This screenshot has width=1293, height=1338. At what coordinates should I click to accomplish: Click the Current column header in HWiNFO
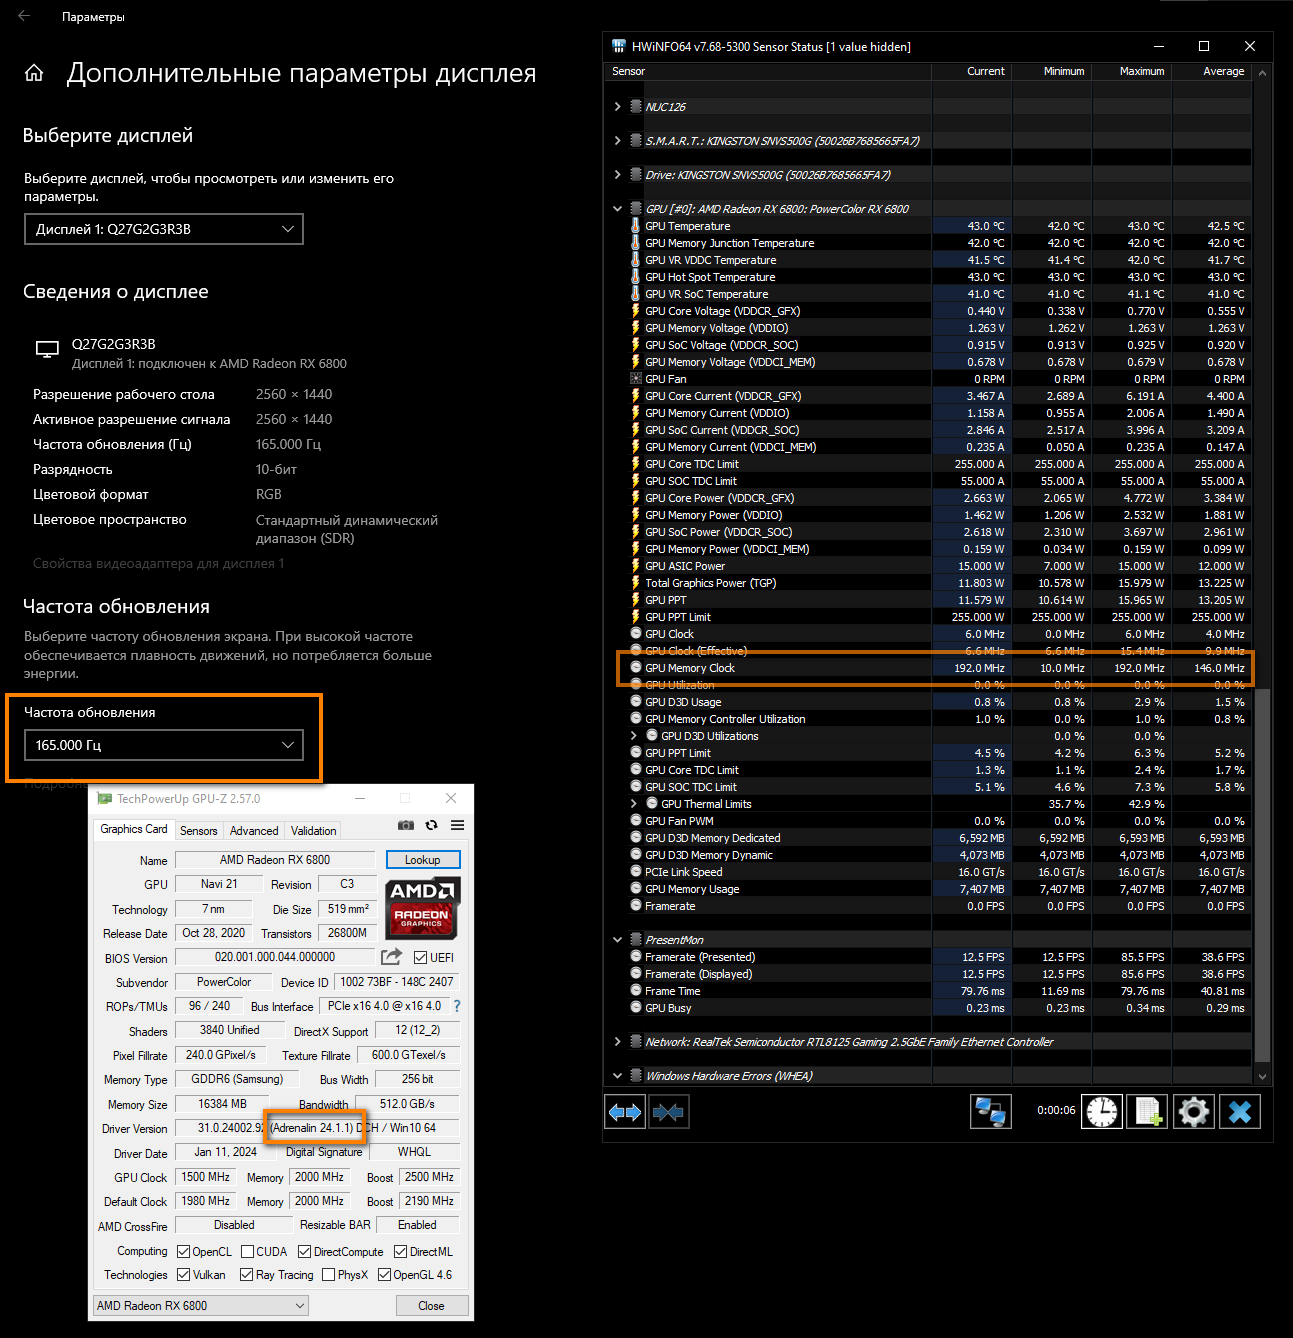972,71
